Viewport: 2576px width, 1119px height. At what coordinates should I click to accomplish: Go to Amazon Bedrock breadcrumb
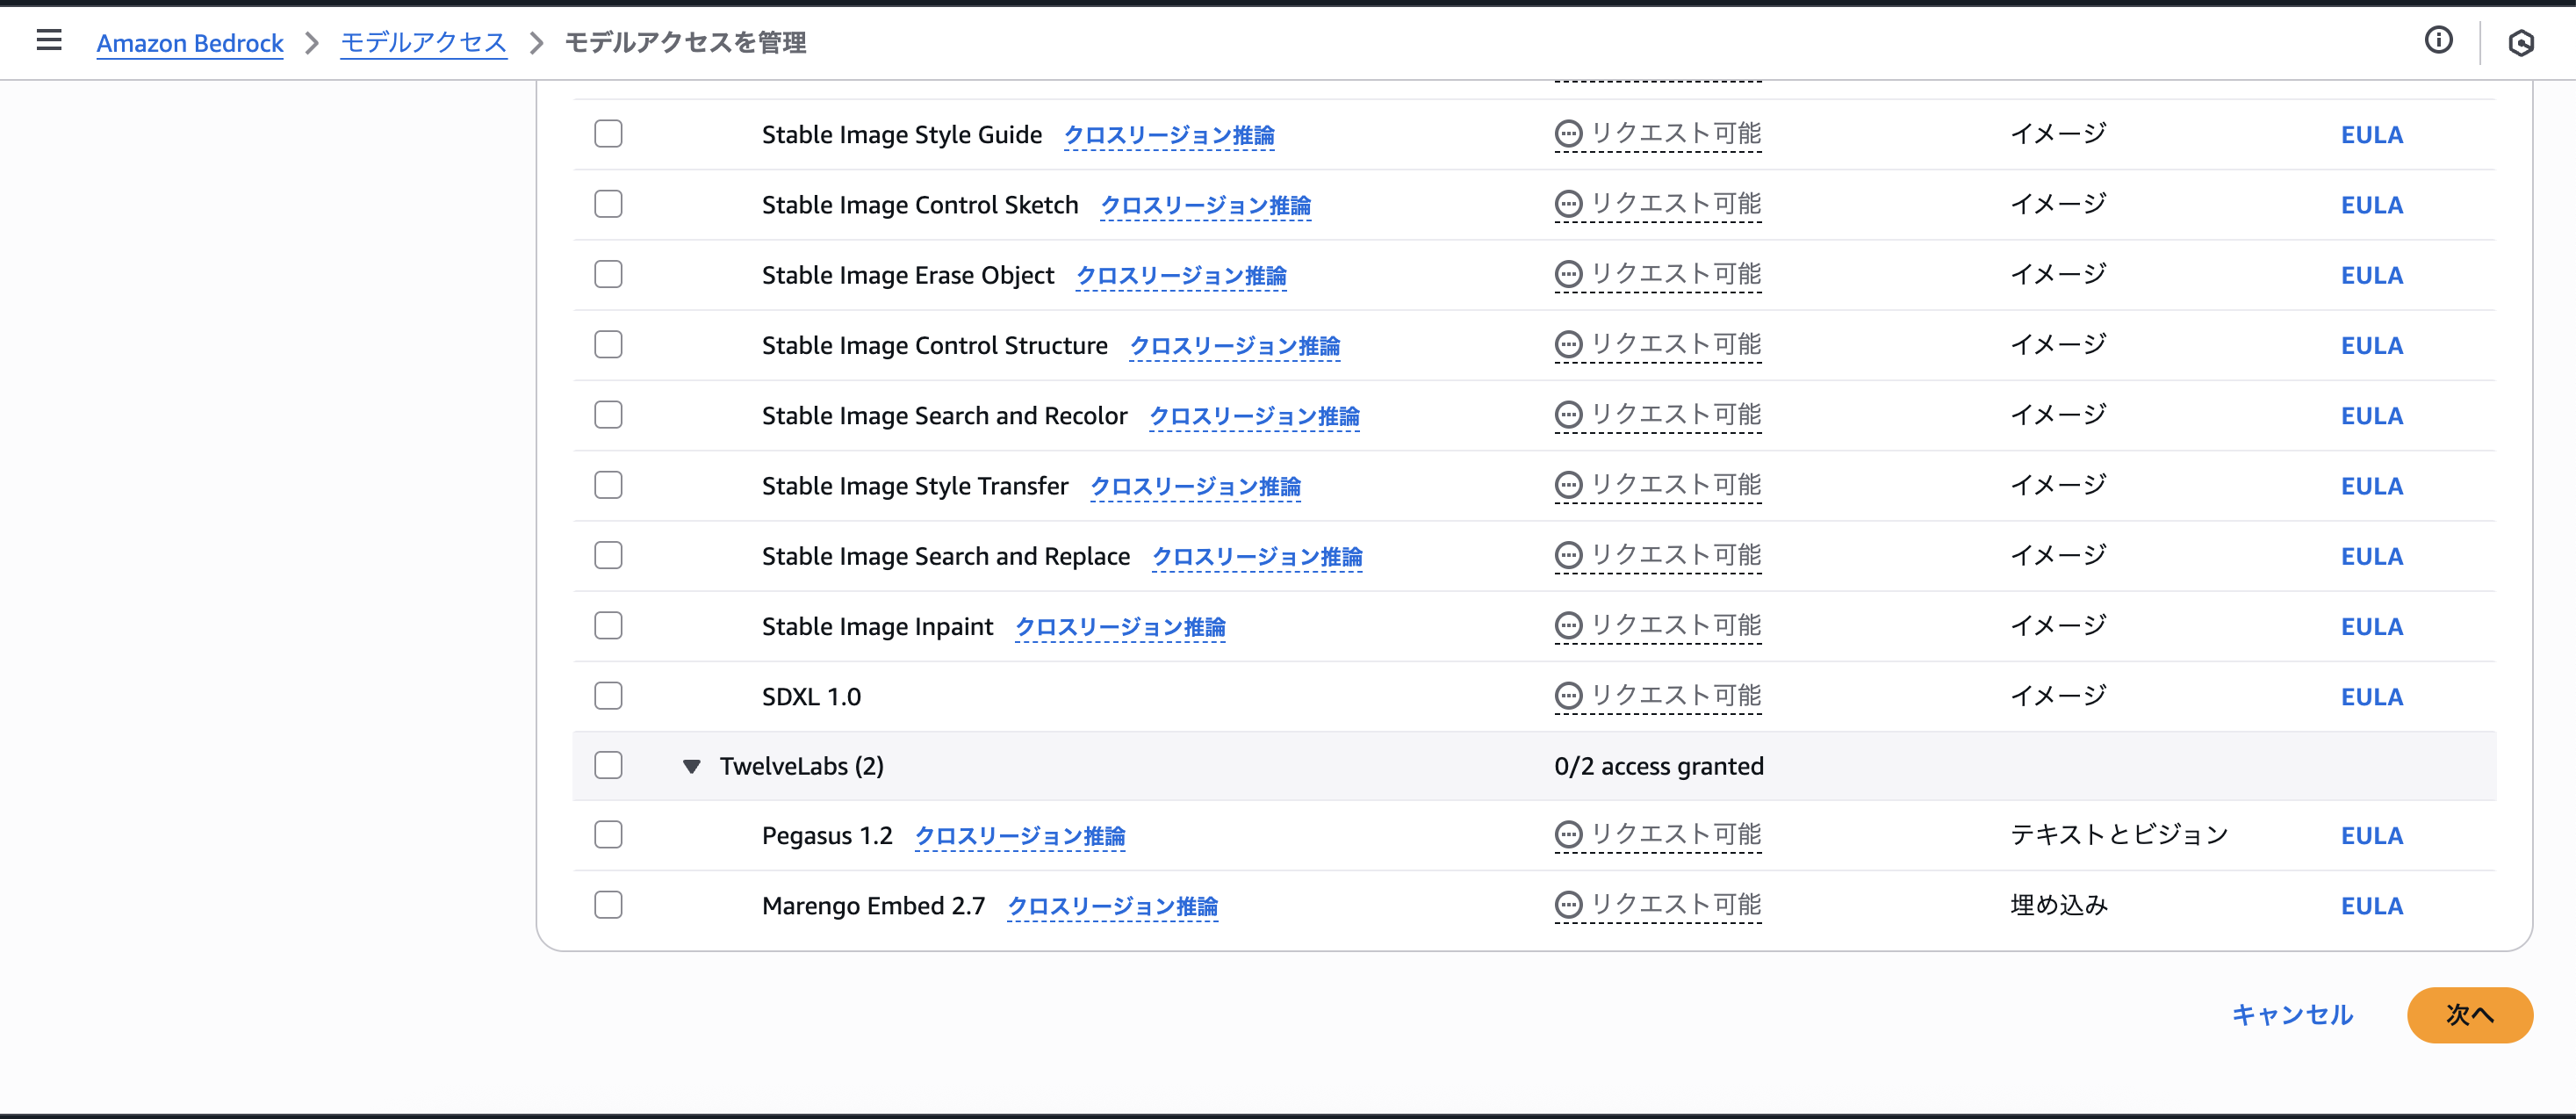pyautogui.click(x=190, y=43)
